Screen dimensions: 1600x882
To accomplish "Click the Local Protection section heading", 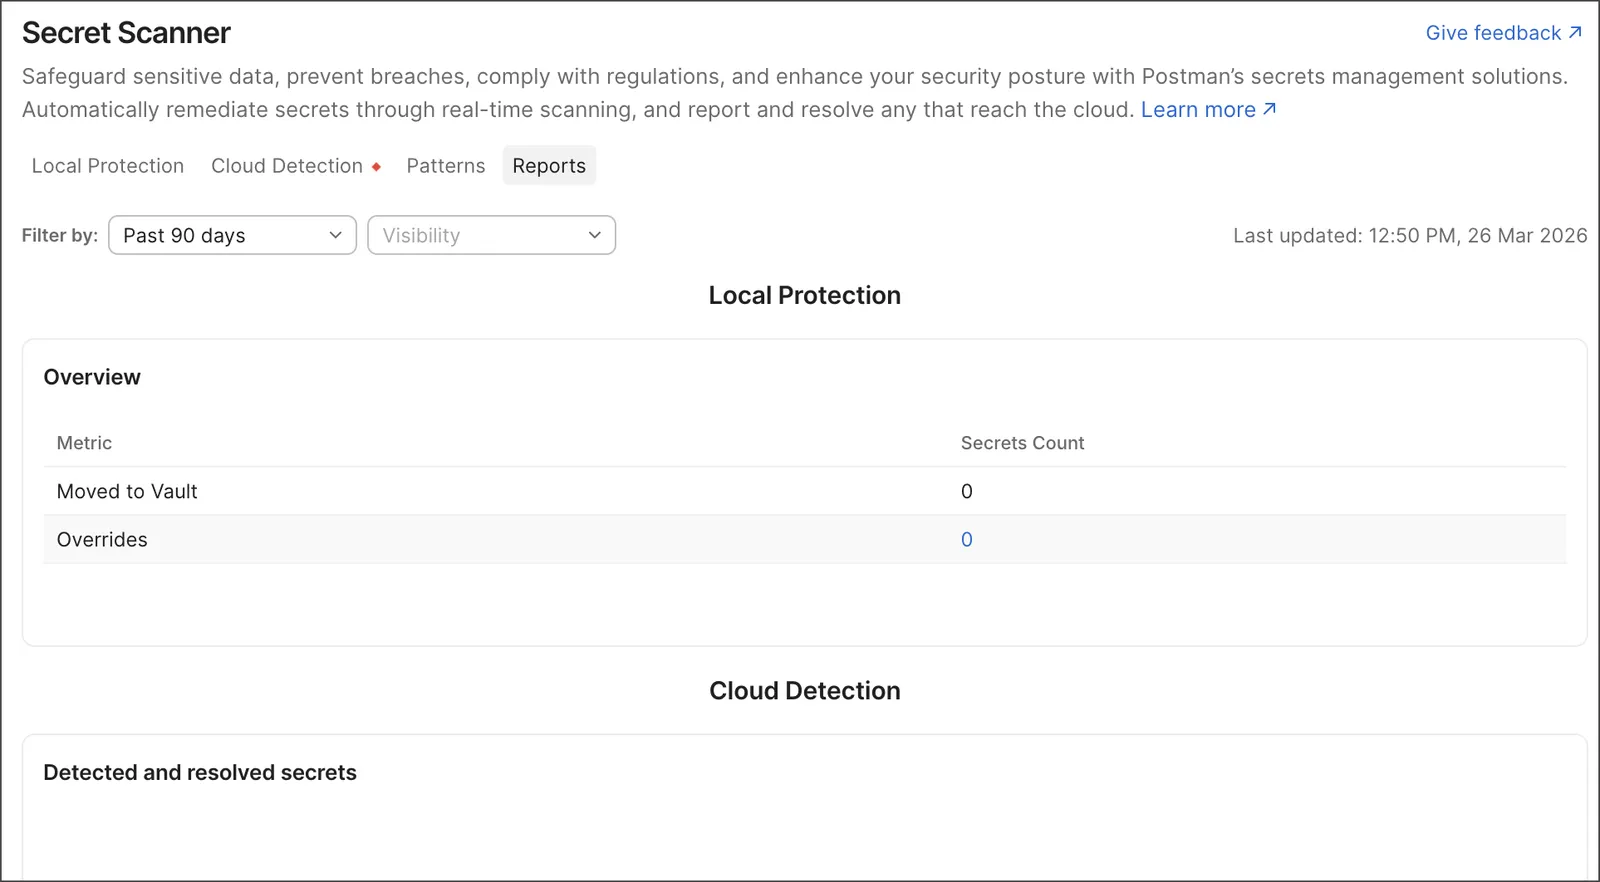I will [x=805, y=295].
